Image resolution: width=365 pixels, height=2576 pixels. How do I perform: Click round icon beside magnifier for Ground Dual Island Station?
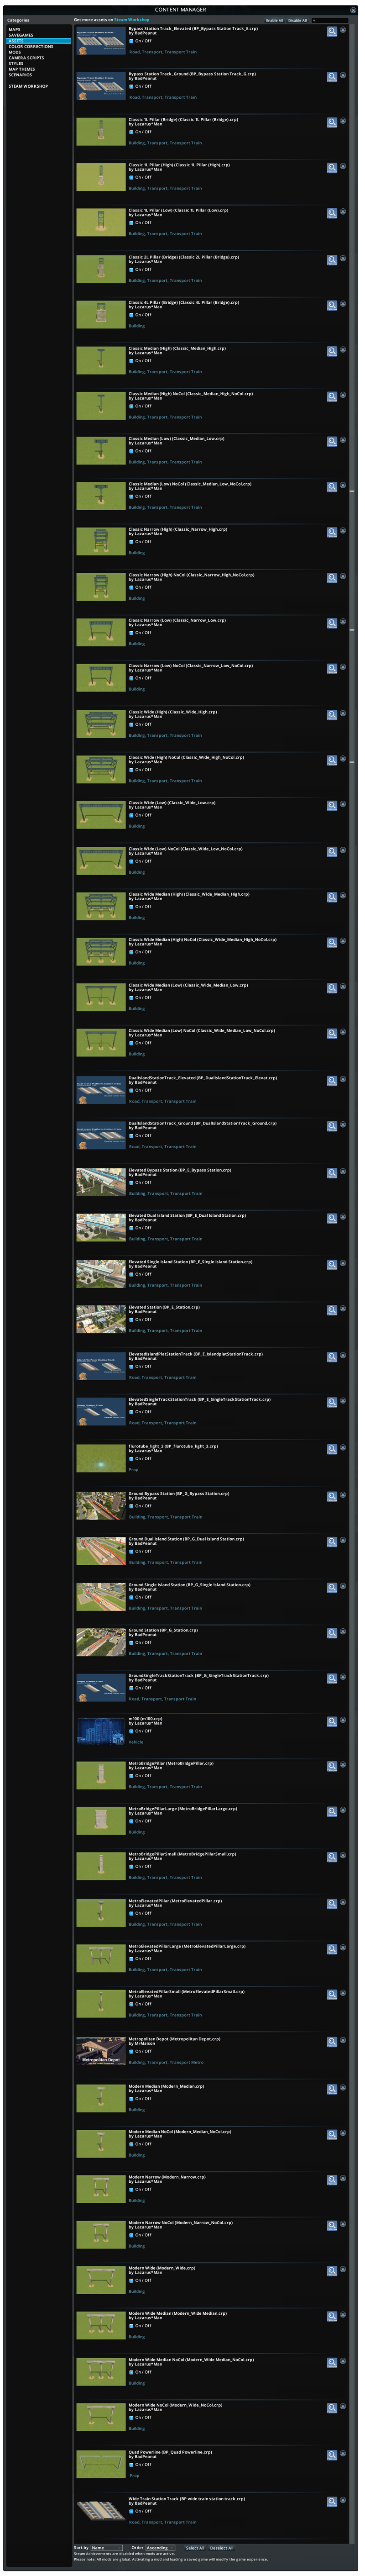[x=343, y=1540]
